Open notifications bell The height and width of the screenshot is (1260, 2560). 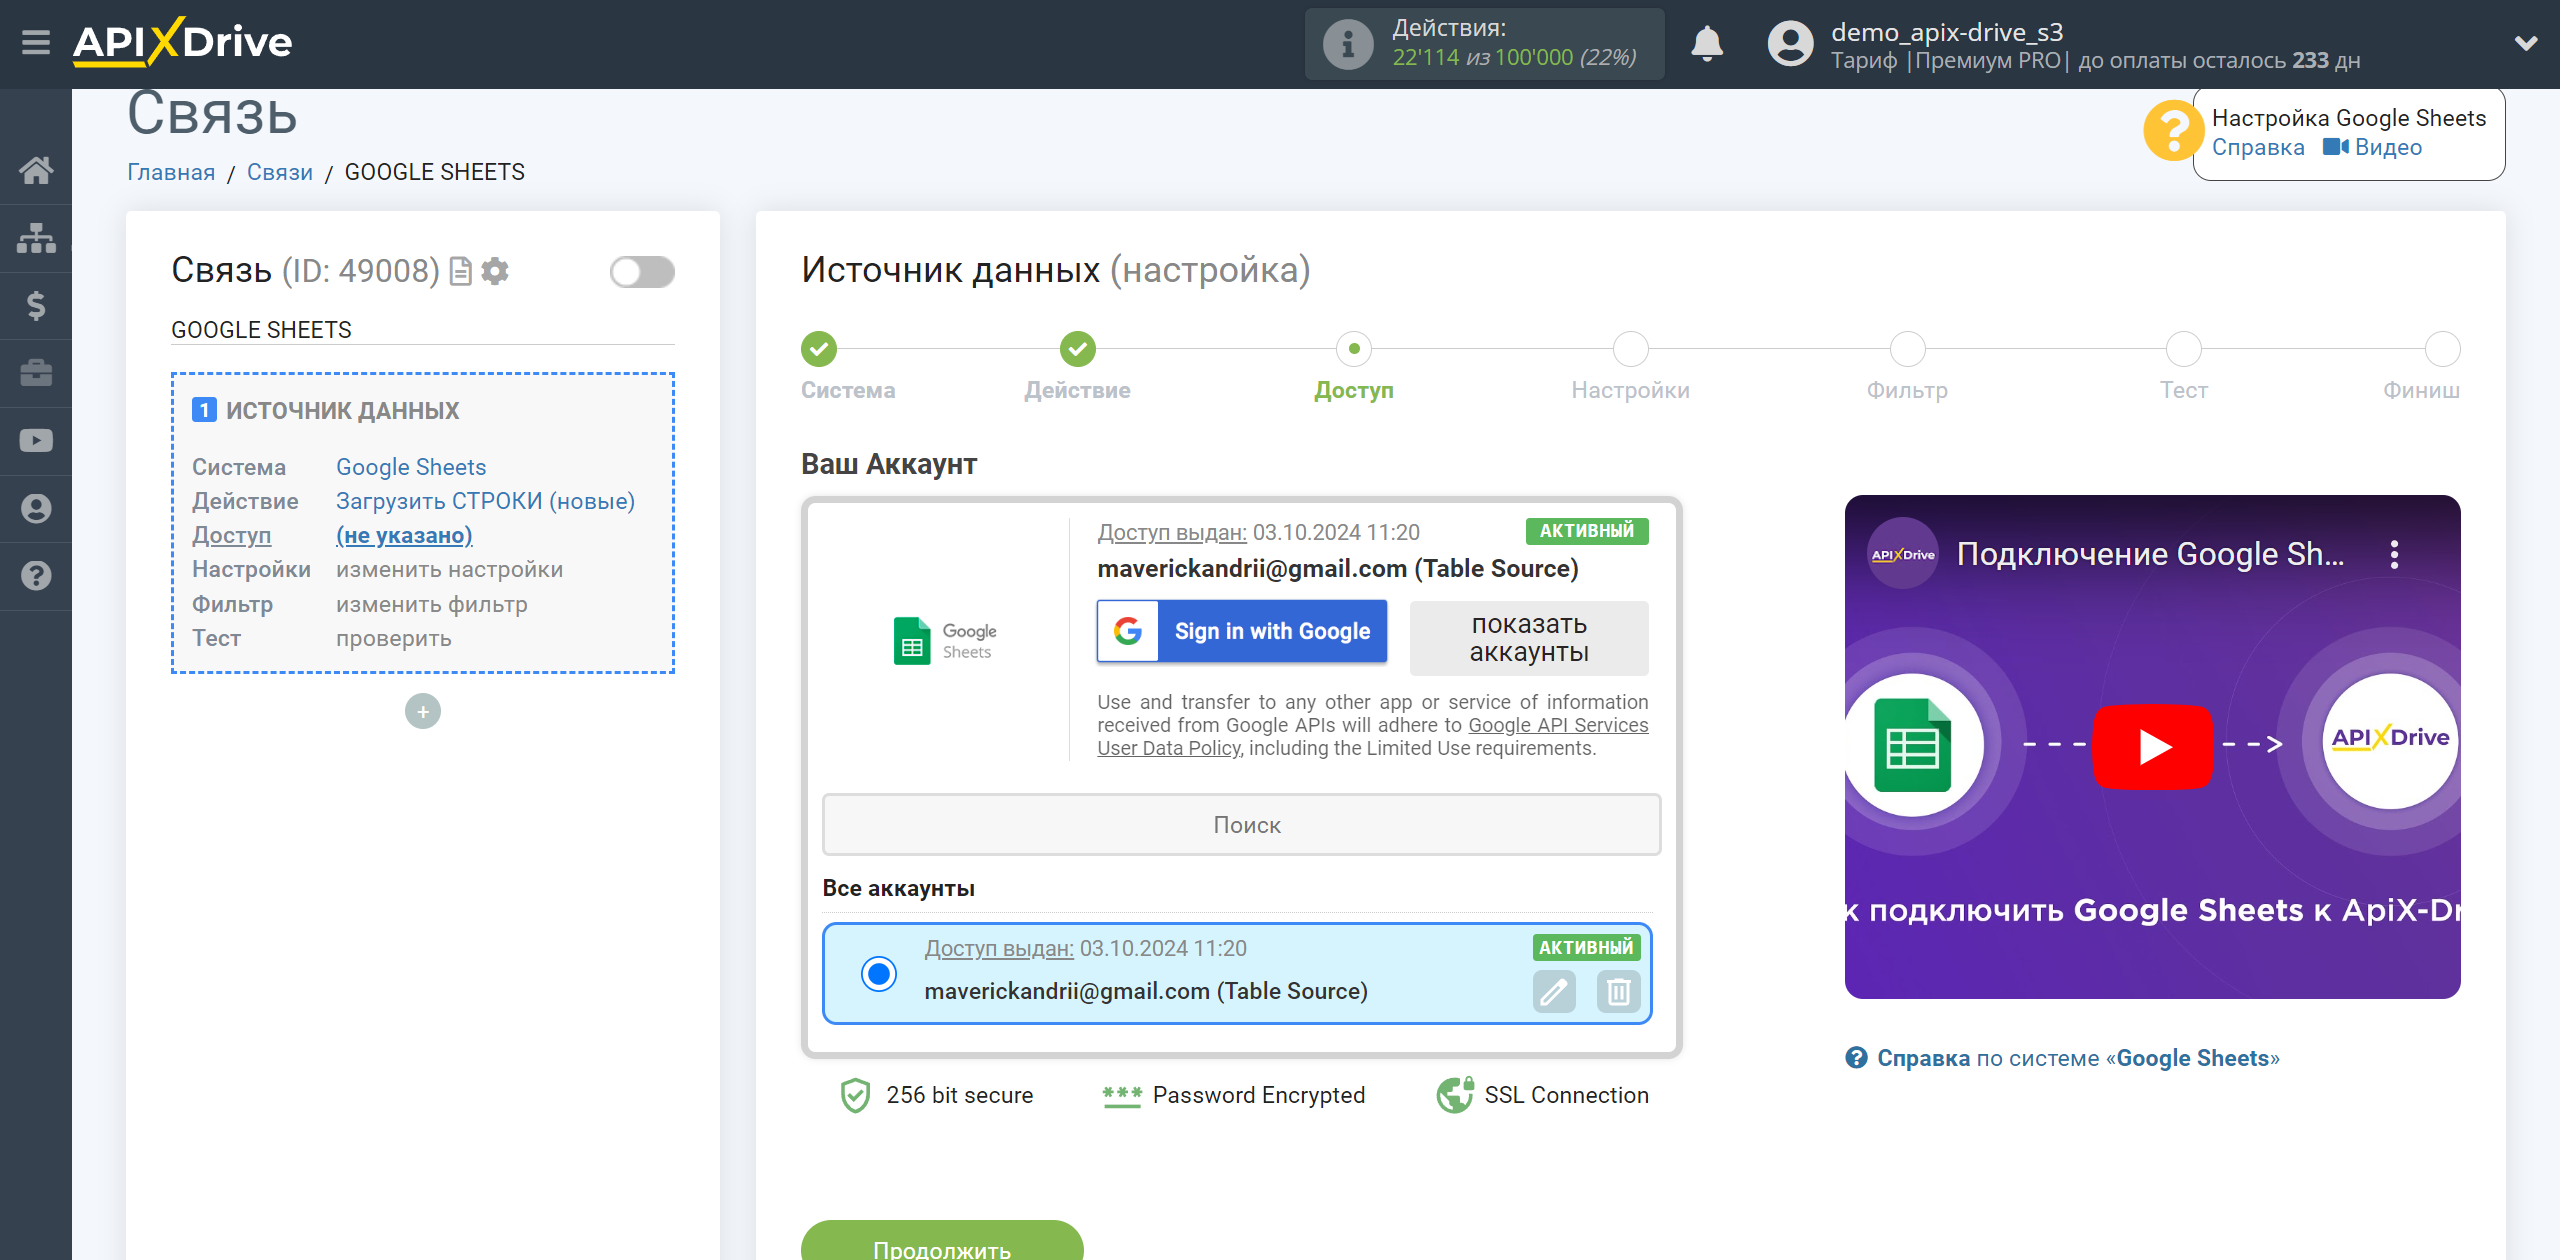(x=1707, y=43)
